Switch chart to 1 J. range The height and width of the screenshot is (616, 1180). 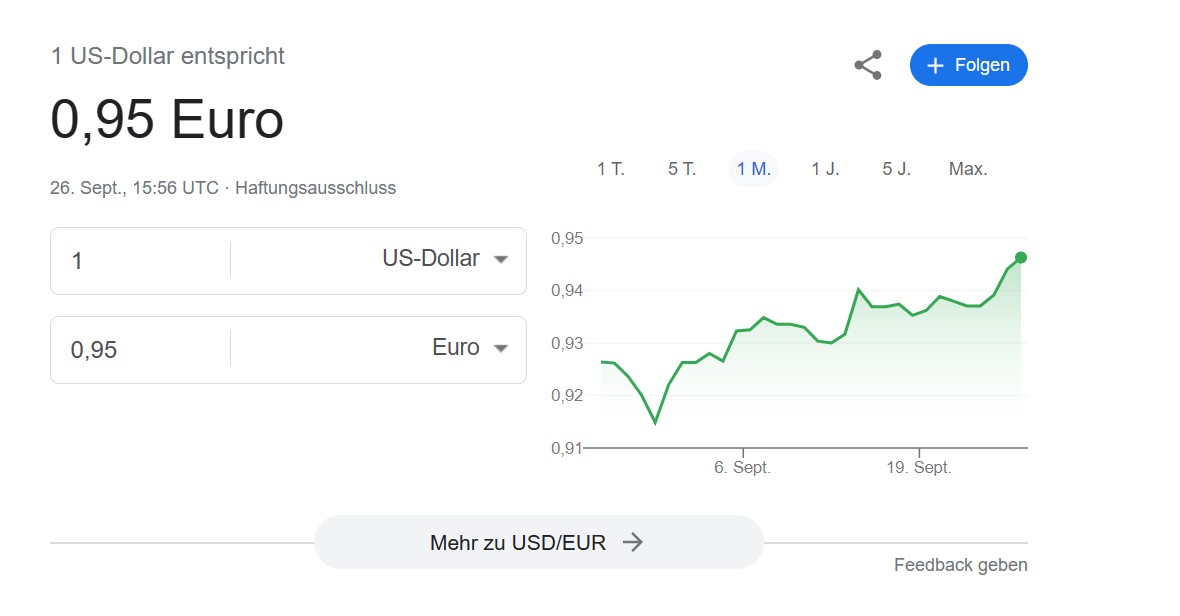(825, 169)
